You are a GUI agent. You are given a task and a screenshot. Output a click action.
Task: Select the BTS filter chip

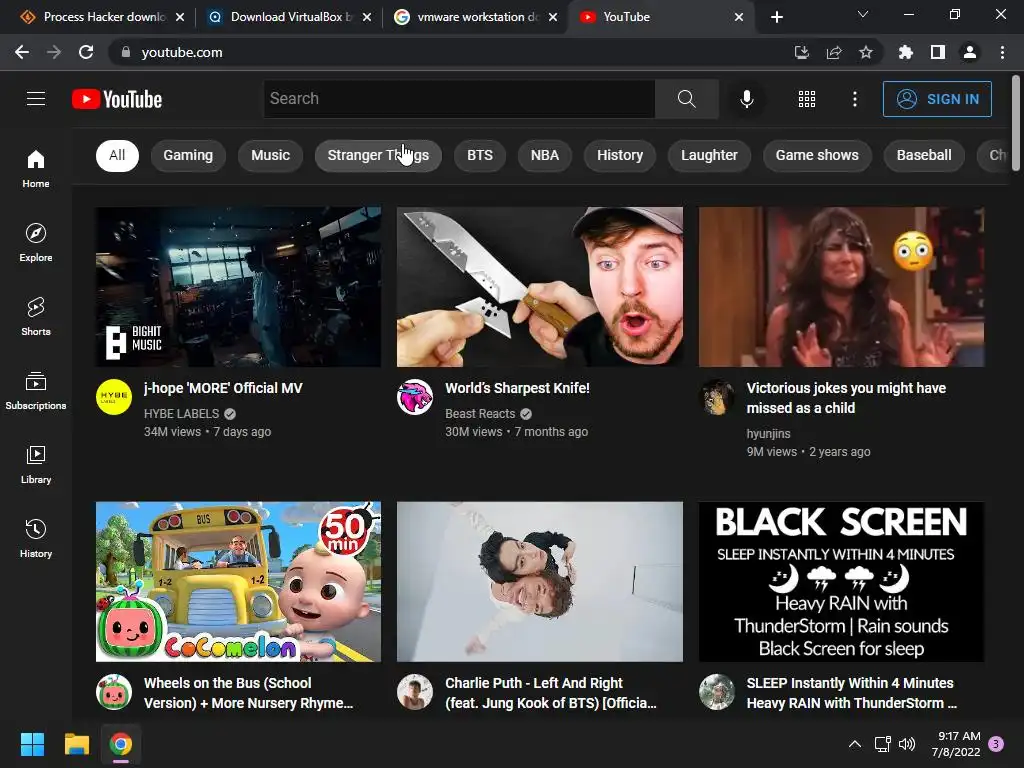click(479, 155)
